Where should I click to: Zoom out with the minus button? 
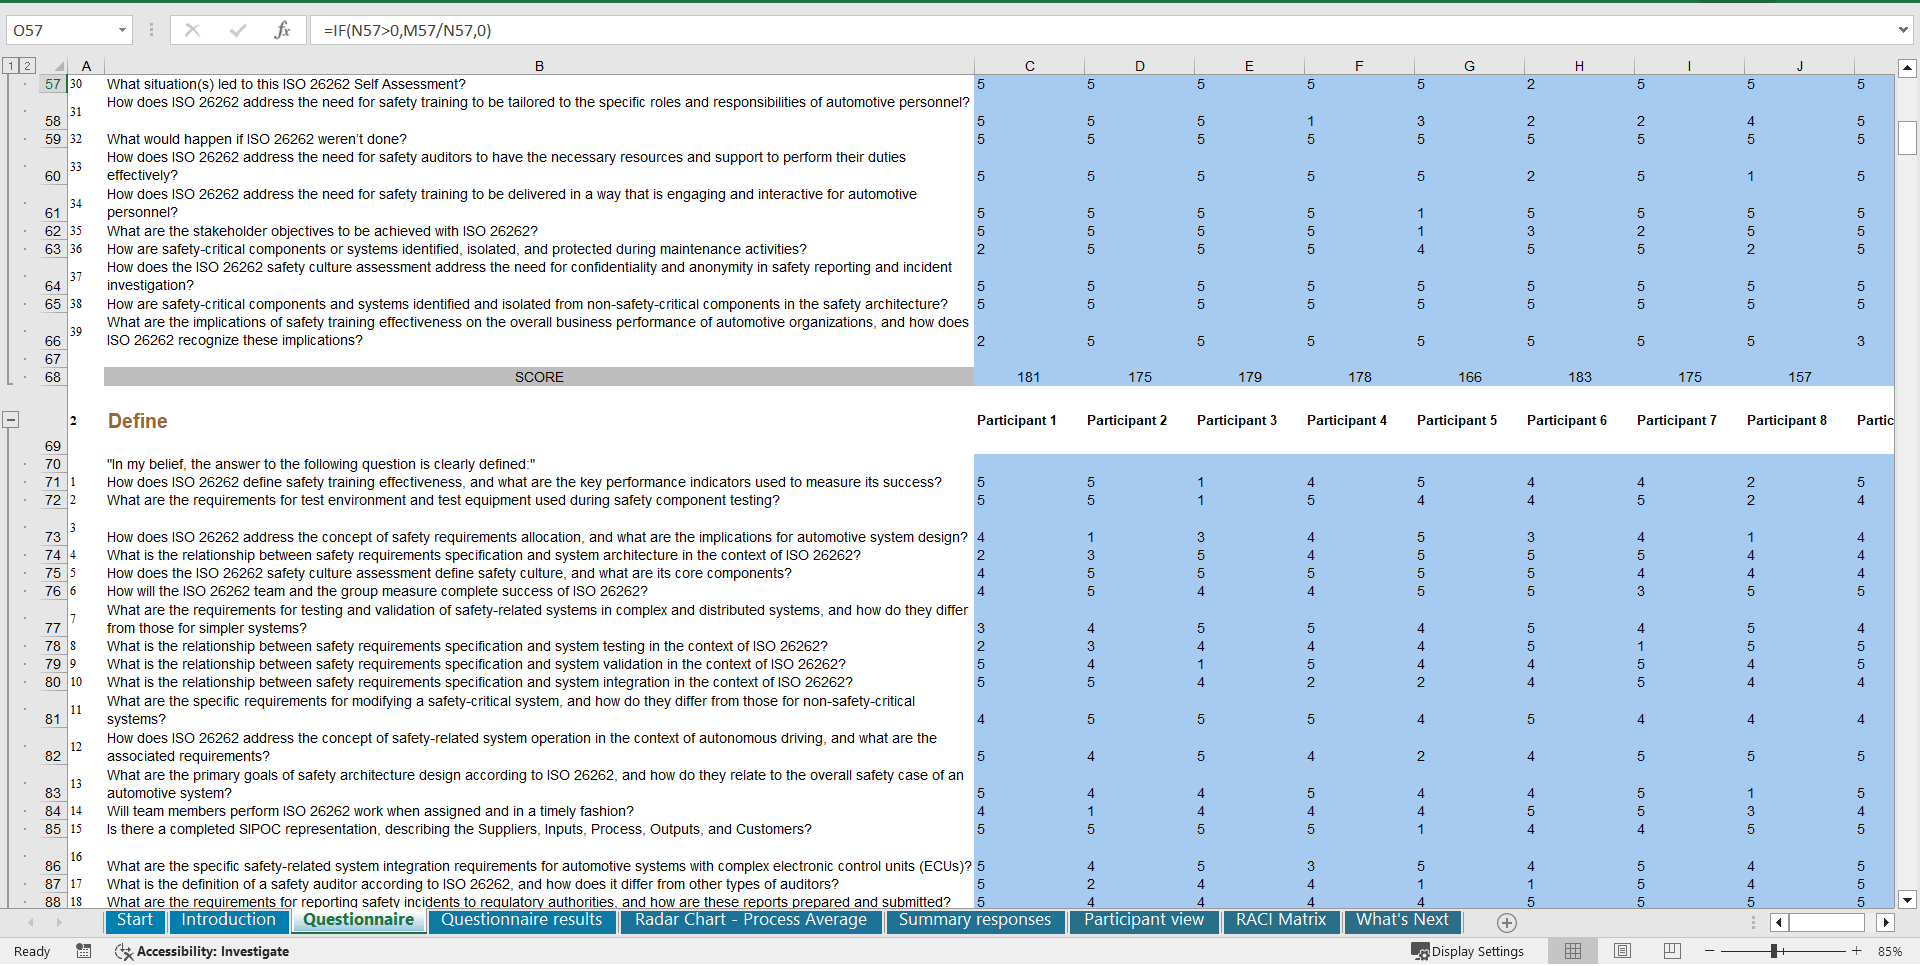pyautogui.click(x=1710, y=951)
